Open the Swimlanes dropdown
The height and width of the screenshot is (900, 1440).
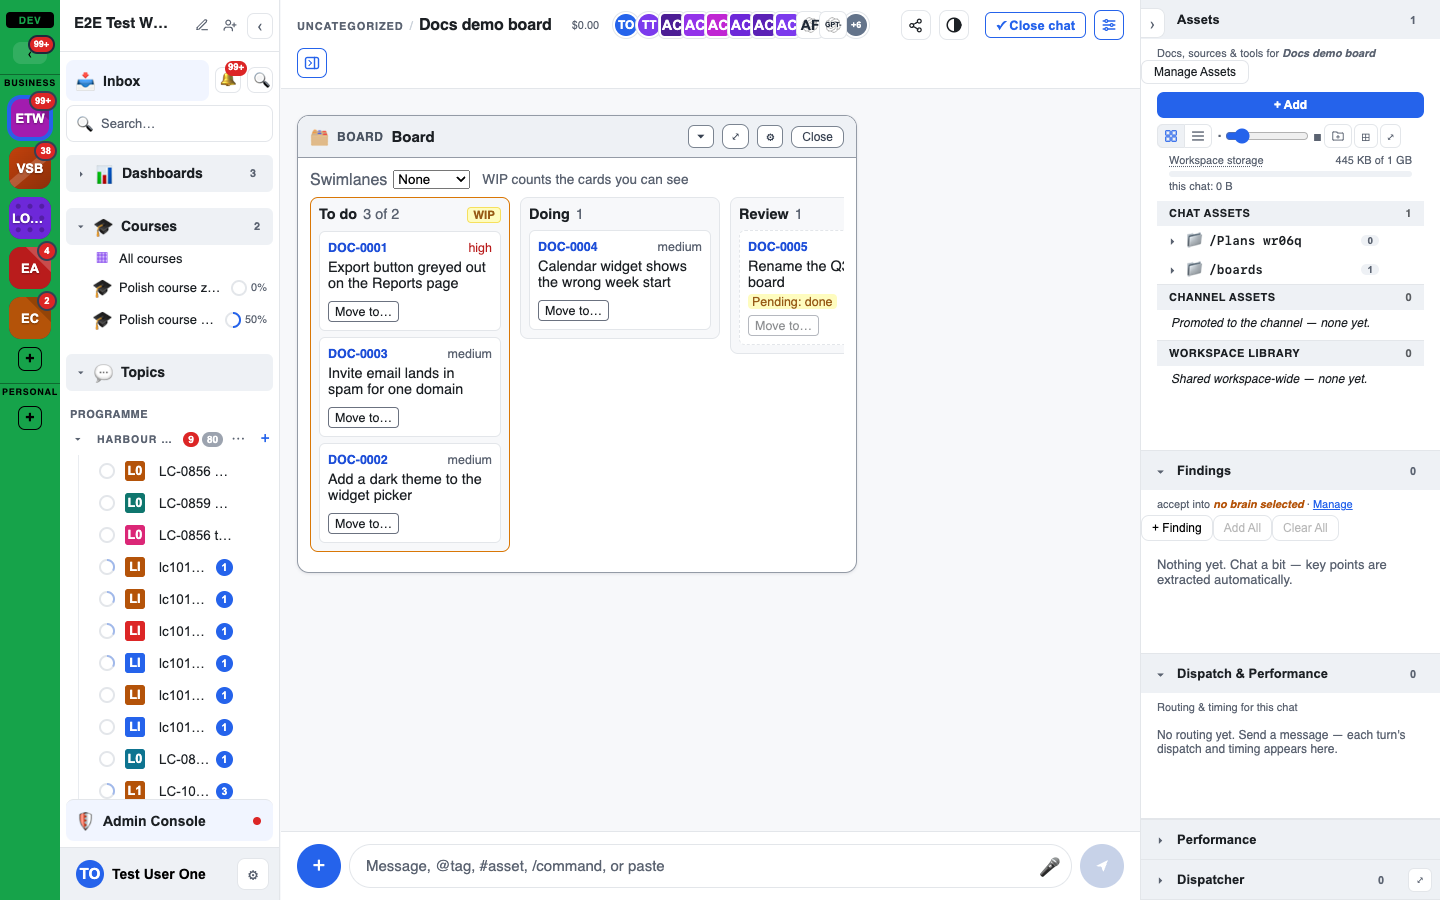click(x=431, y=179)
